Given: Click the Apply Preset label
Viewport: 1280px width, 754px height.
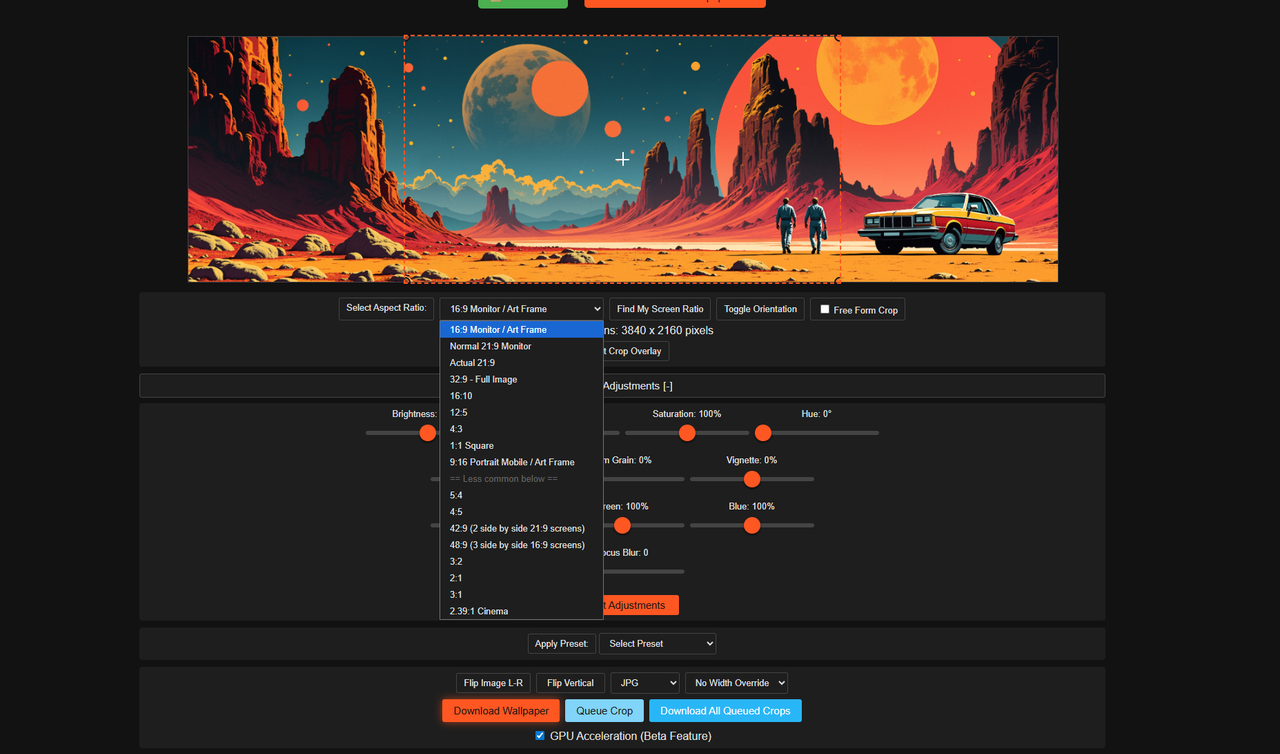Looking at the screenshot, I should pos(561,644).
